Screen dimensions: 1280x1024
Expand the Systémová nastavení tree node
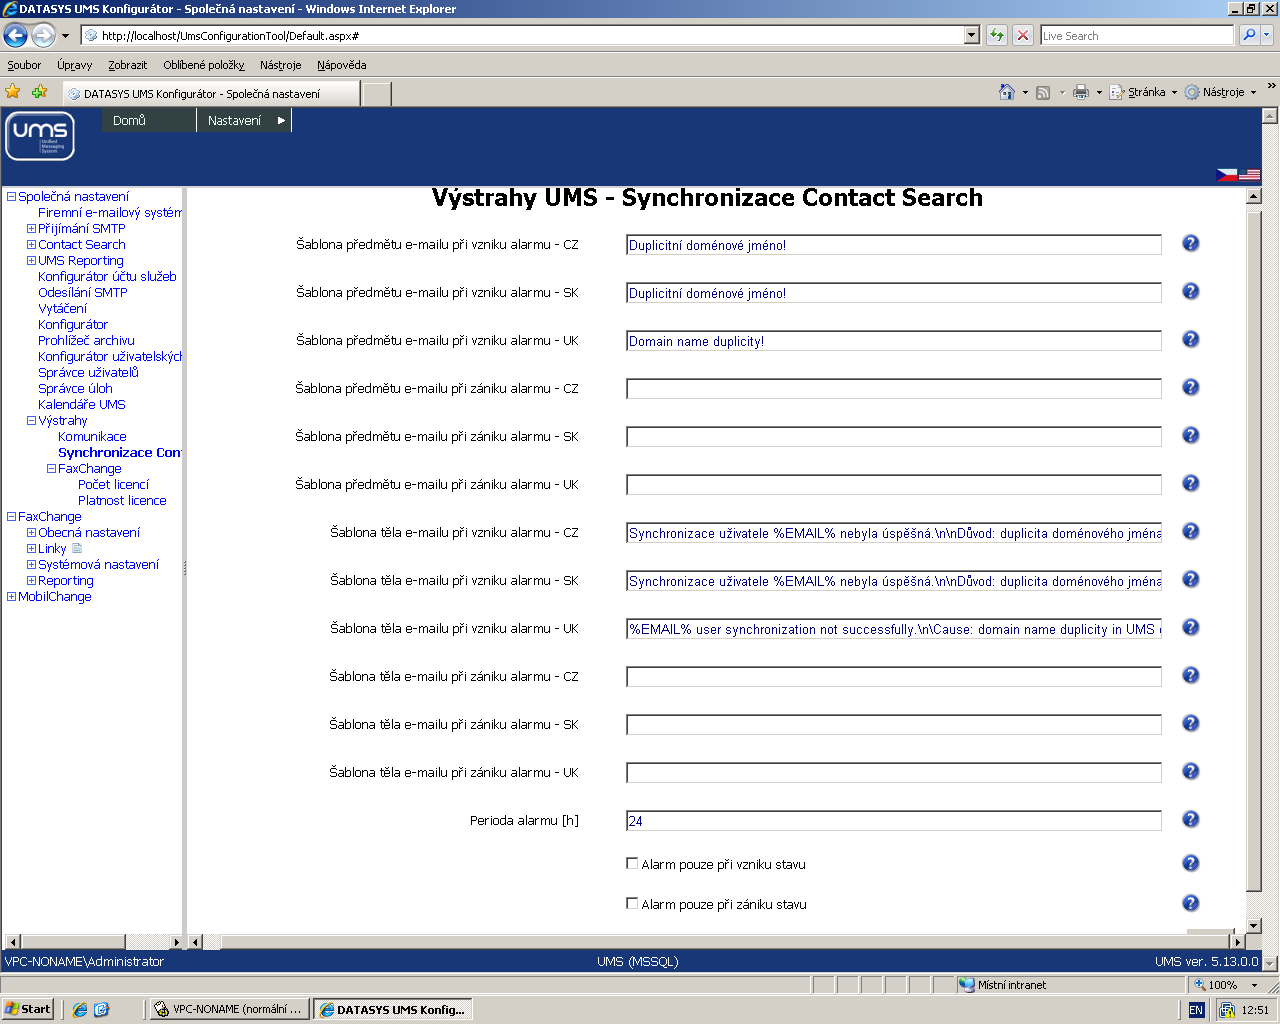coord(32,565)
